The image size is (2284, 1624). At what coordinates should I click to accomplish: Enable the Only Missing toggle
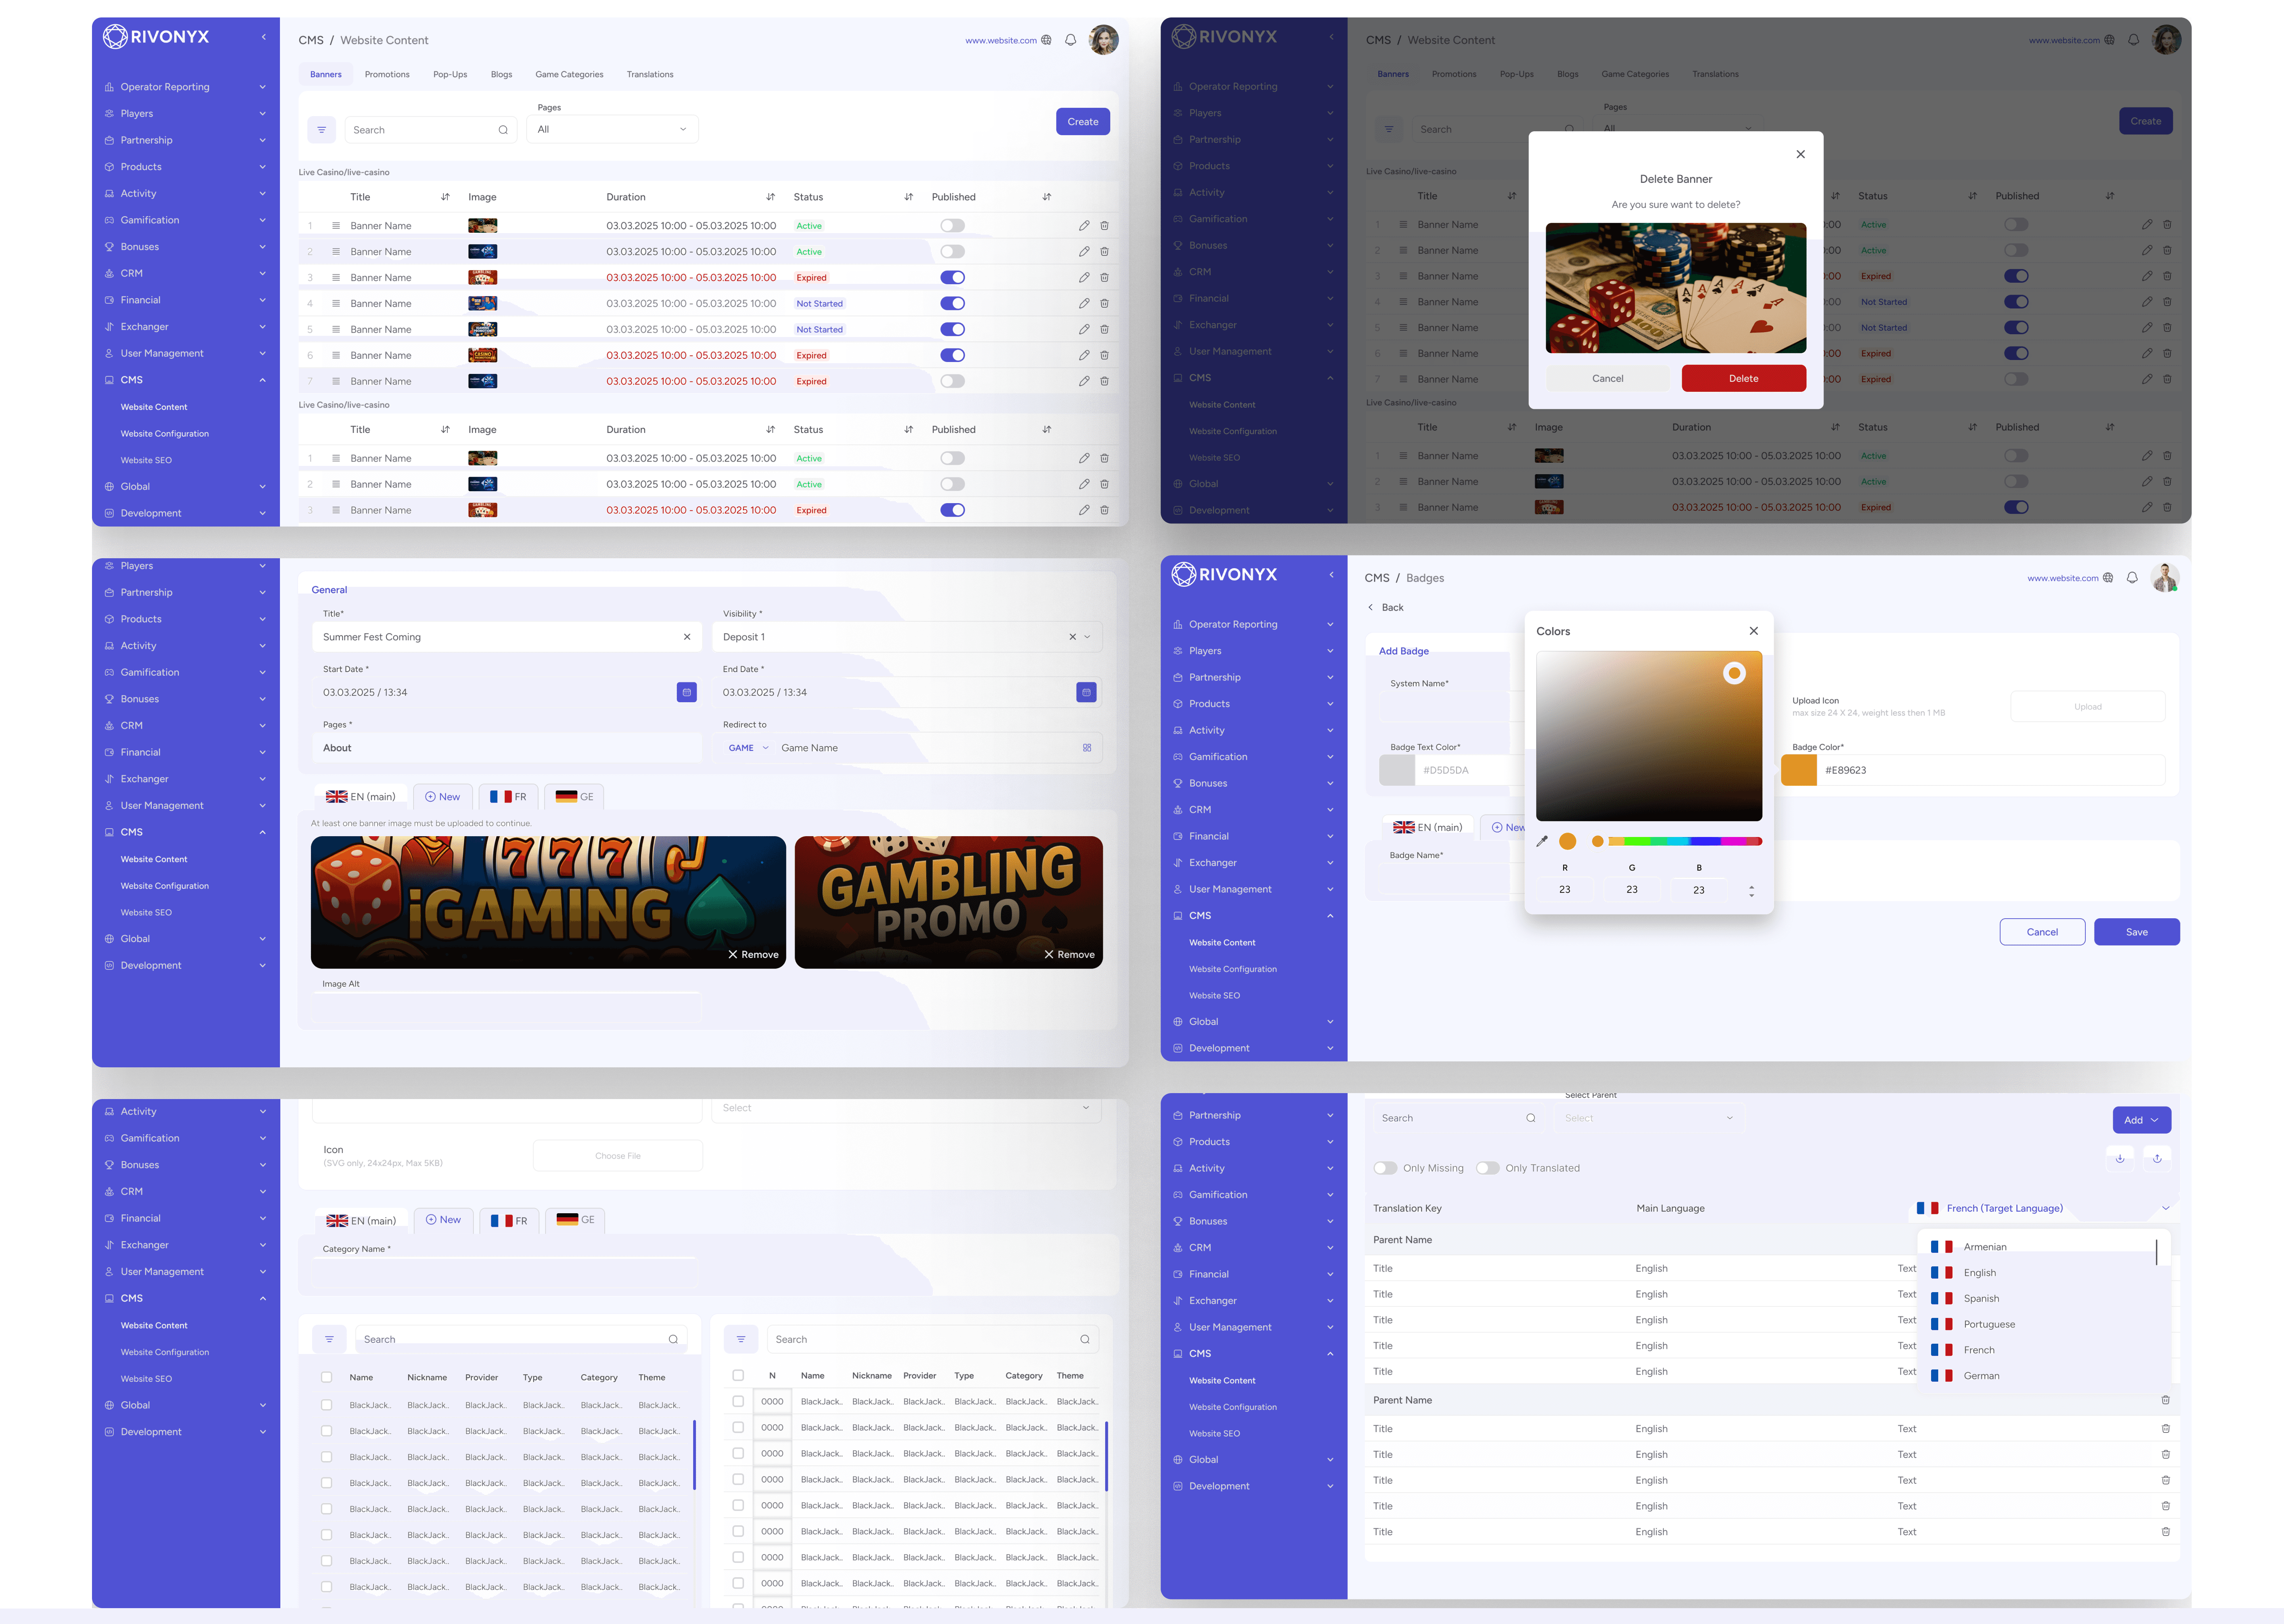pos(1385,1168)
